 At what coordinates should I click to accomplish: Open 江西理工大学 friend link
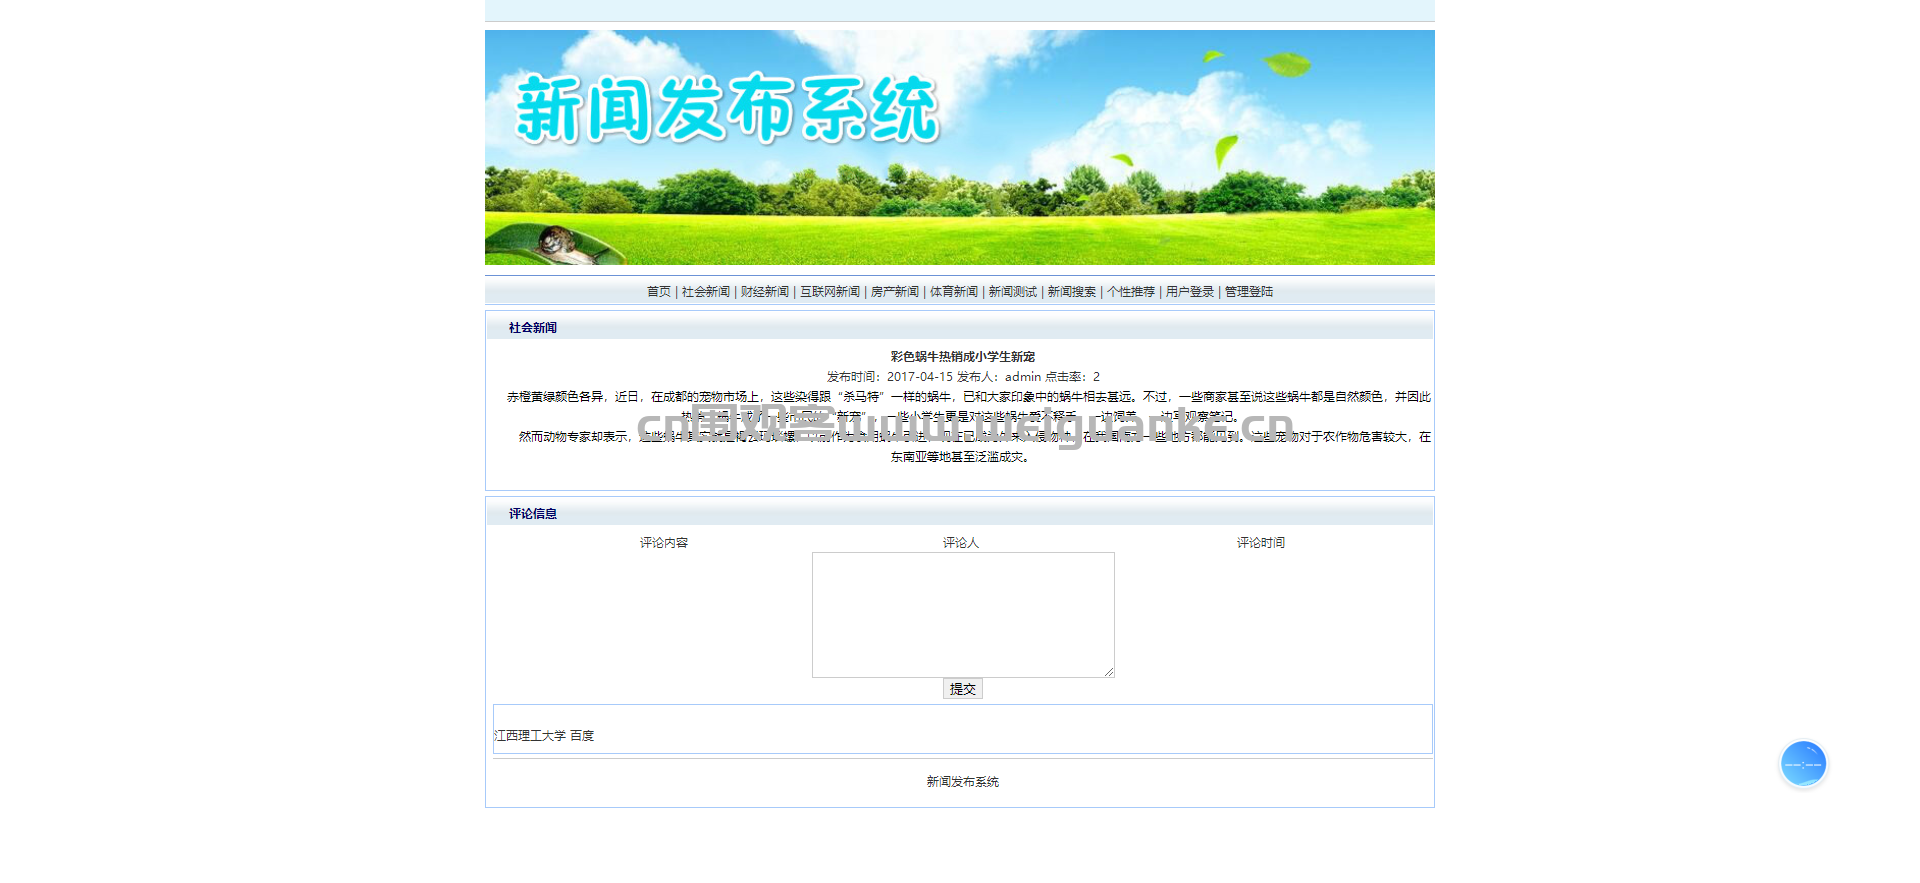click(x=530, y=736)
